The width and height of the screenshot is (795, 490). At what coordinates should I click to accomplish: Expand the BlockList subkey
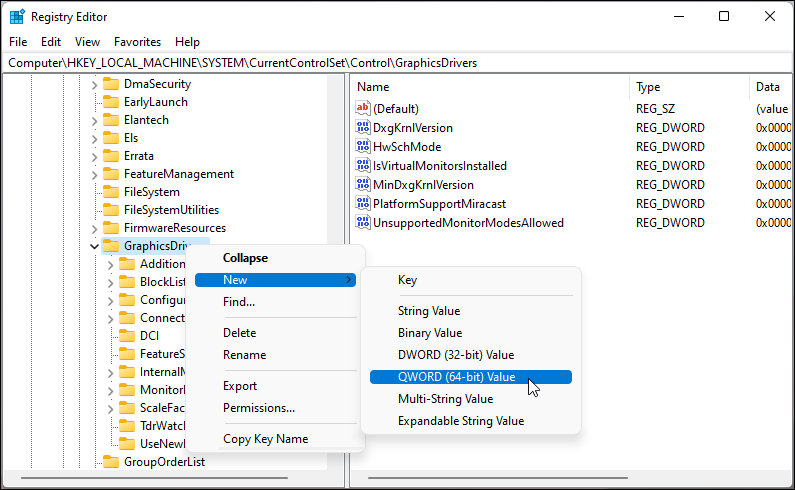111,283
